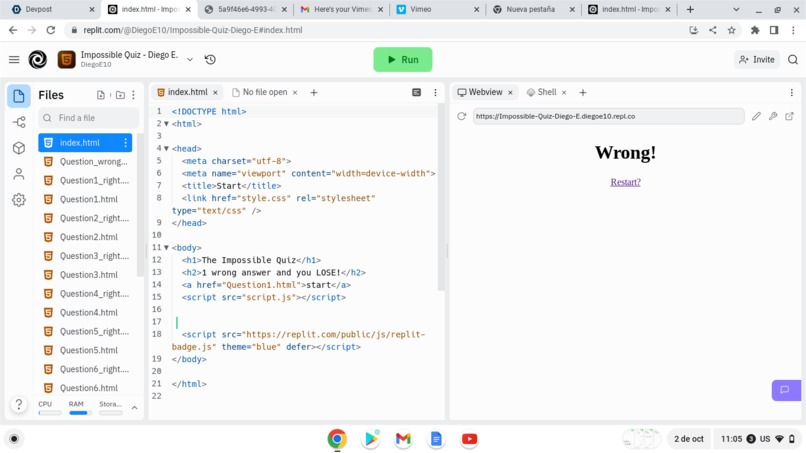Toggle editor pane layout icon
806x453 pixels.
[416, 93]
